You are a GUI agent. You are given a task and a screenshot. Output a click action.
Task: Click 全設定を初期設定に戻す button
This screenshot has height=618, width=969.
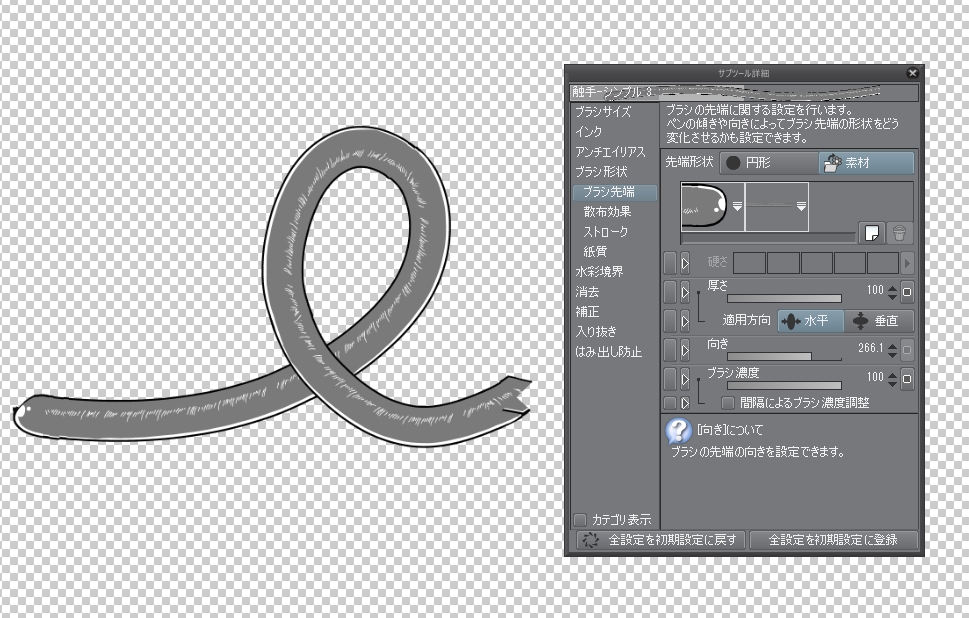[661, 540]
